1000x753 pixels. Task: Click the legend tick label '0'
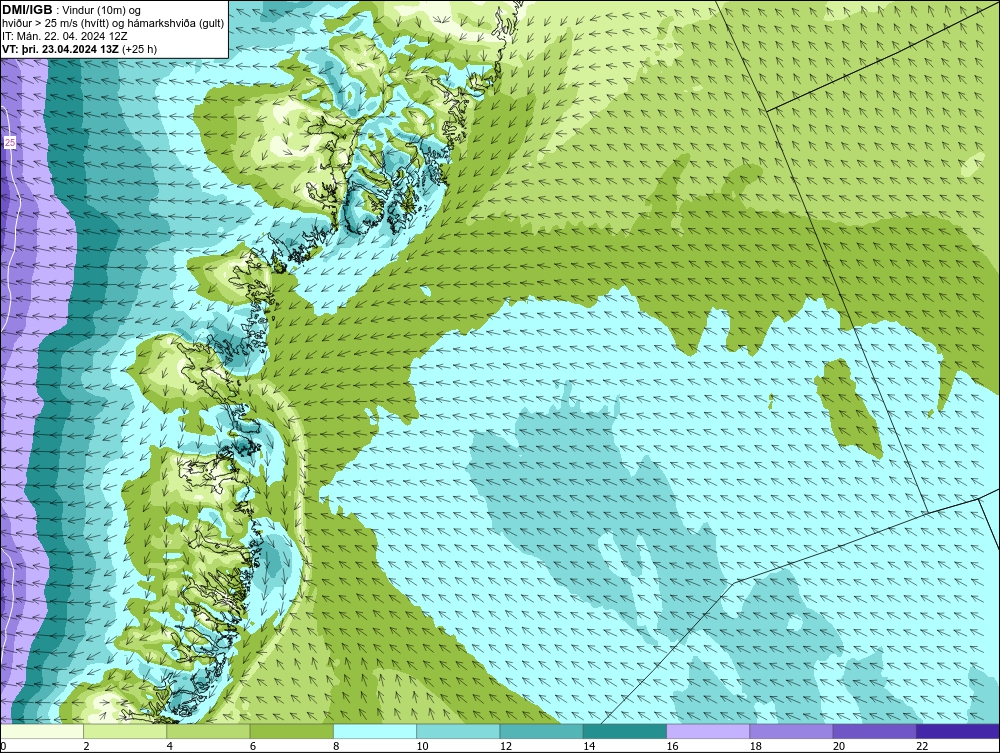[x=4, y=746]
